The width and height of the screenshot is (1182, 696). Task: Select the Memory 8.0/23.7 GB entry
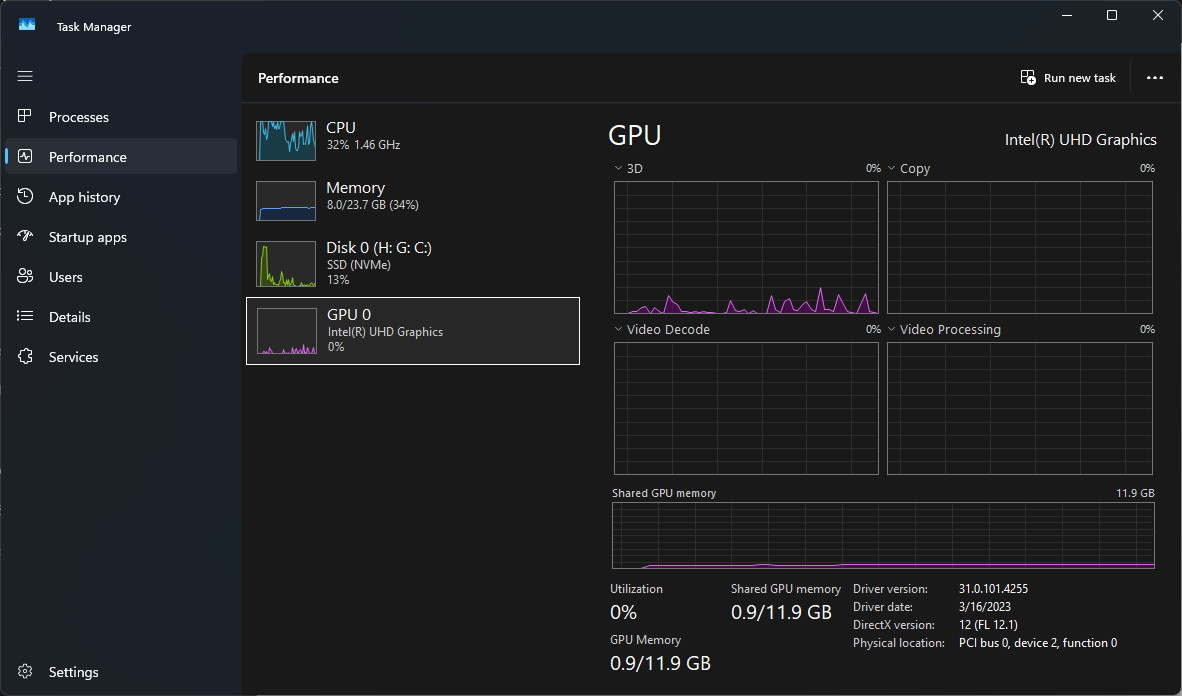tap(413, 200)
